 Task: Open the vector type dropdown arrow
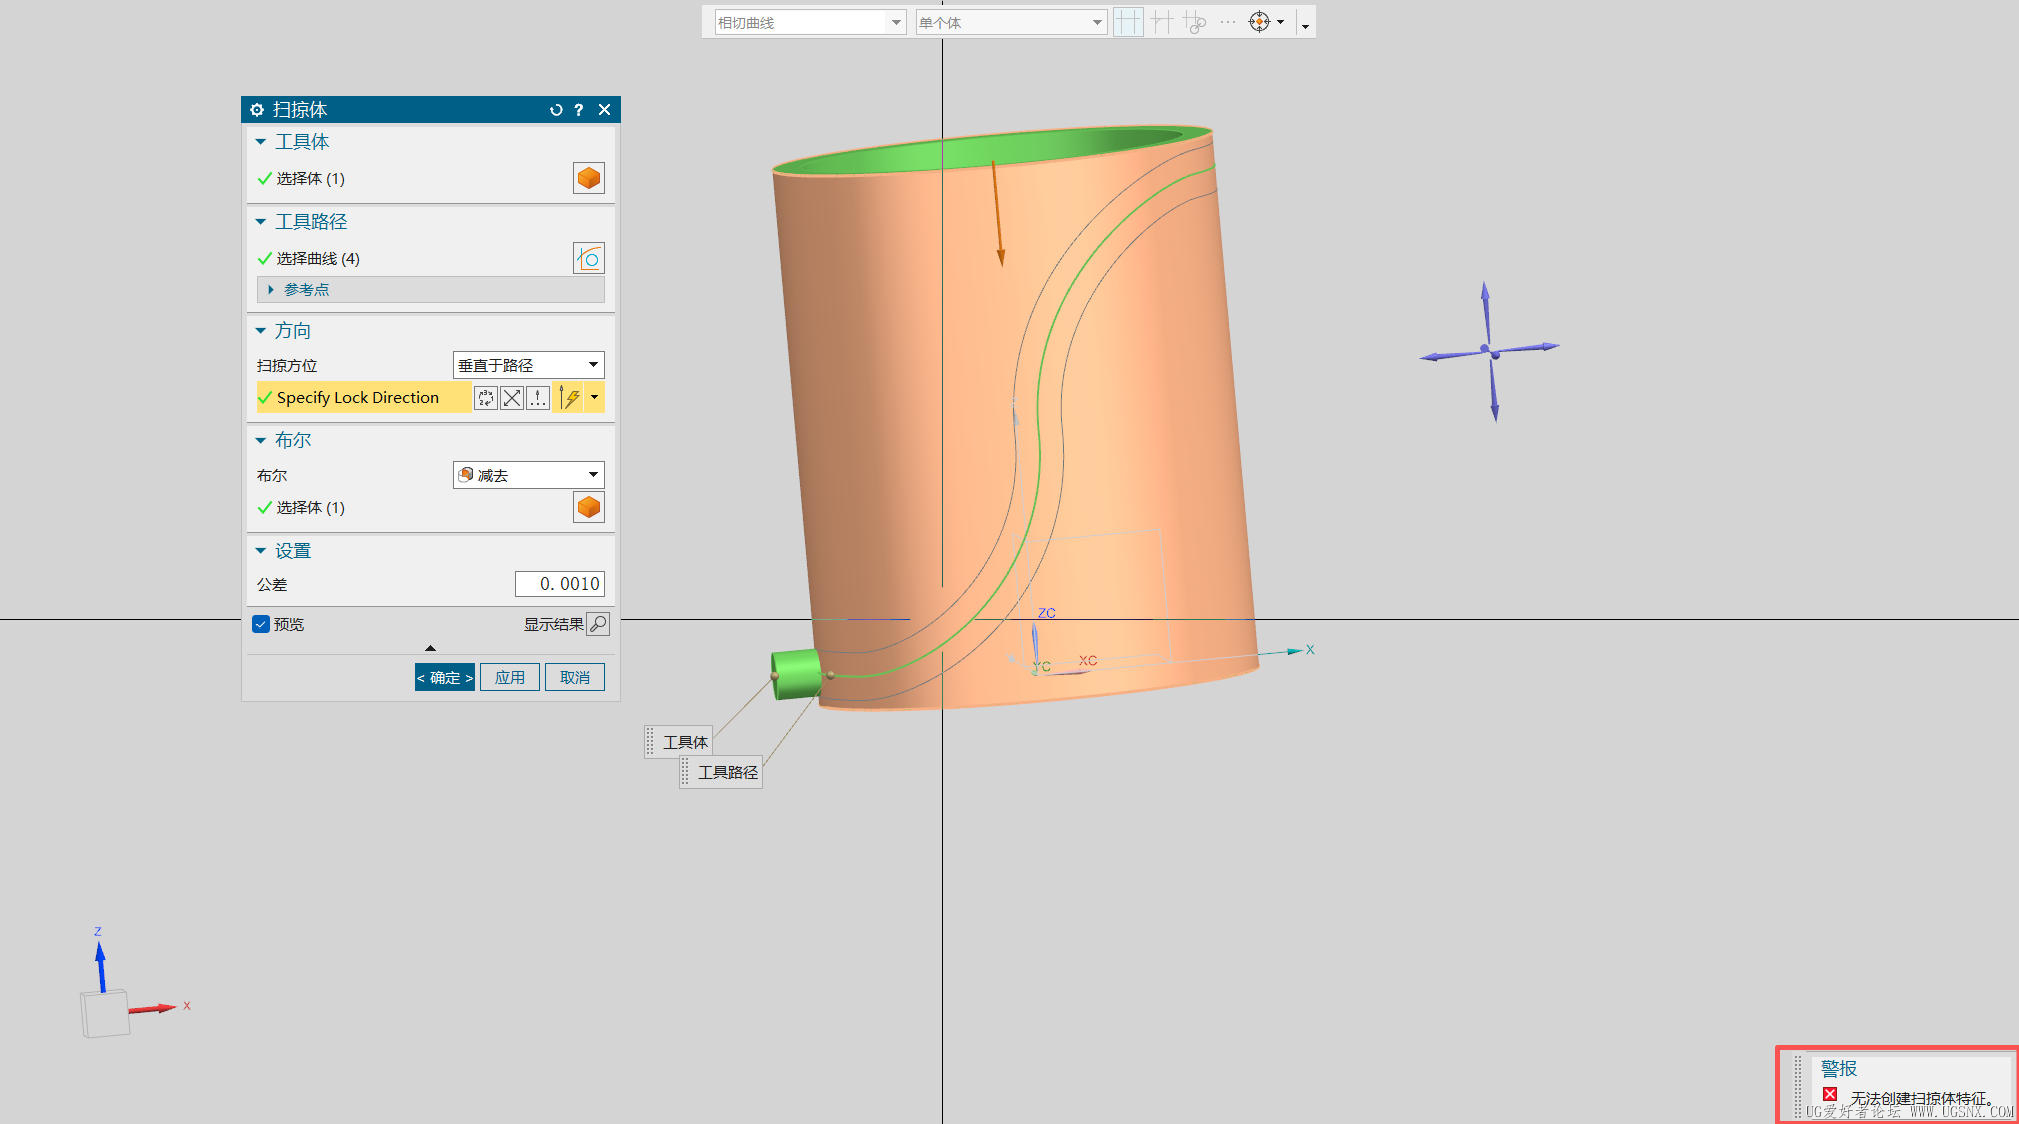(x=595, y=398)
